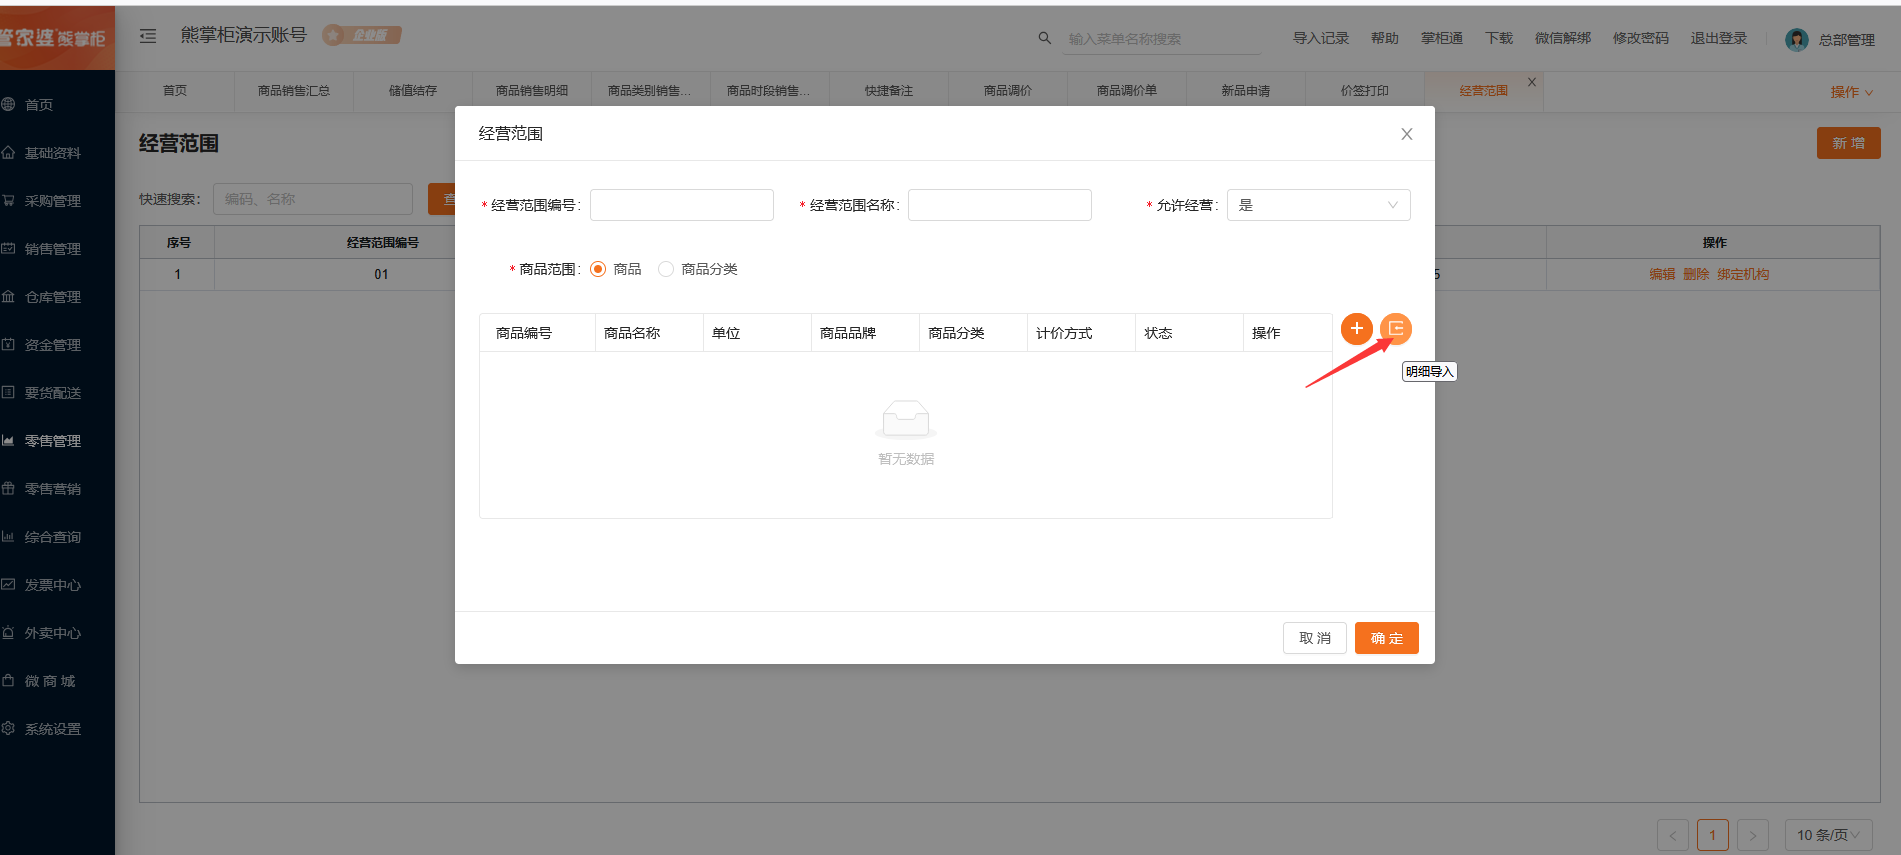Select the 商品分类 radio button
1901x855 pixels.
[666, 269]
